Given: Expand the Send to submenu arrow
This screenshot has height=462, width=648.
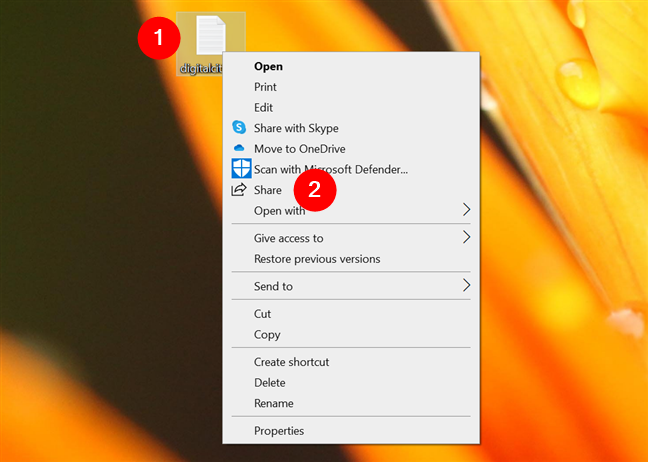Looking at the screenshot, I should [466, 285].
